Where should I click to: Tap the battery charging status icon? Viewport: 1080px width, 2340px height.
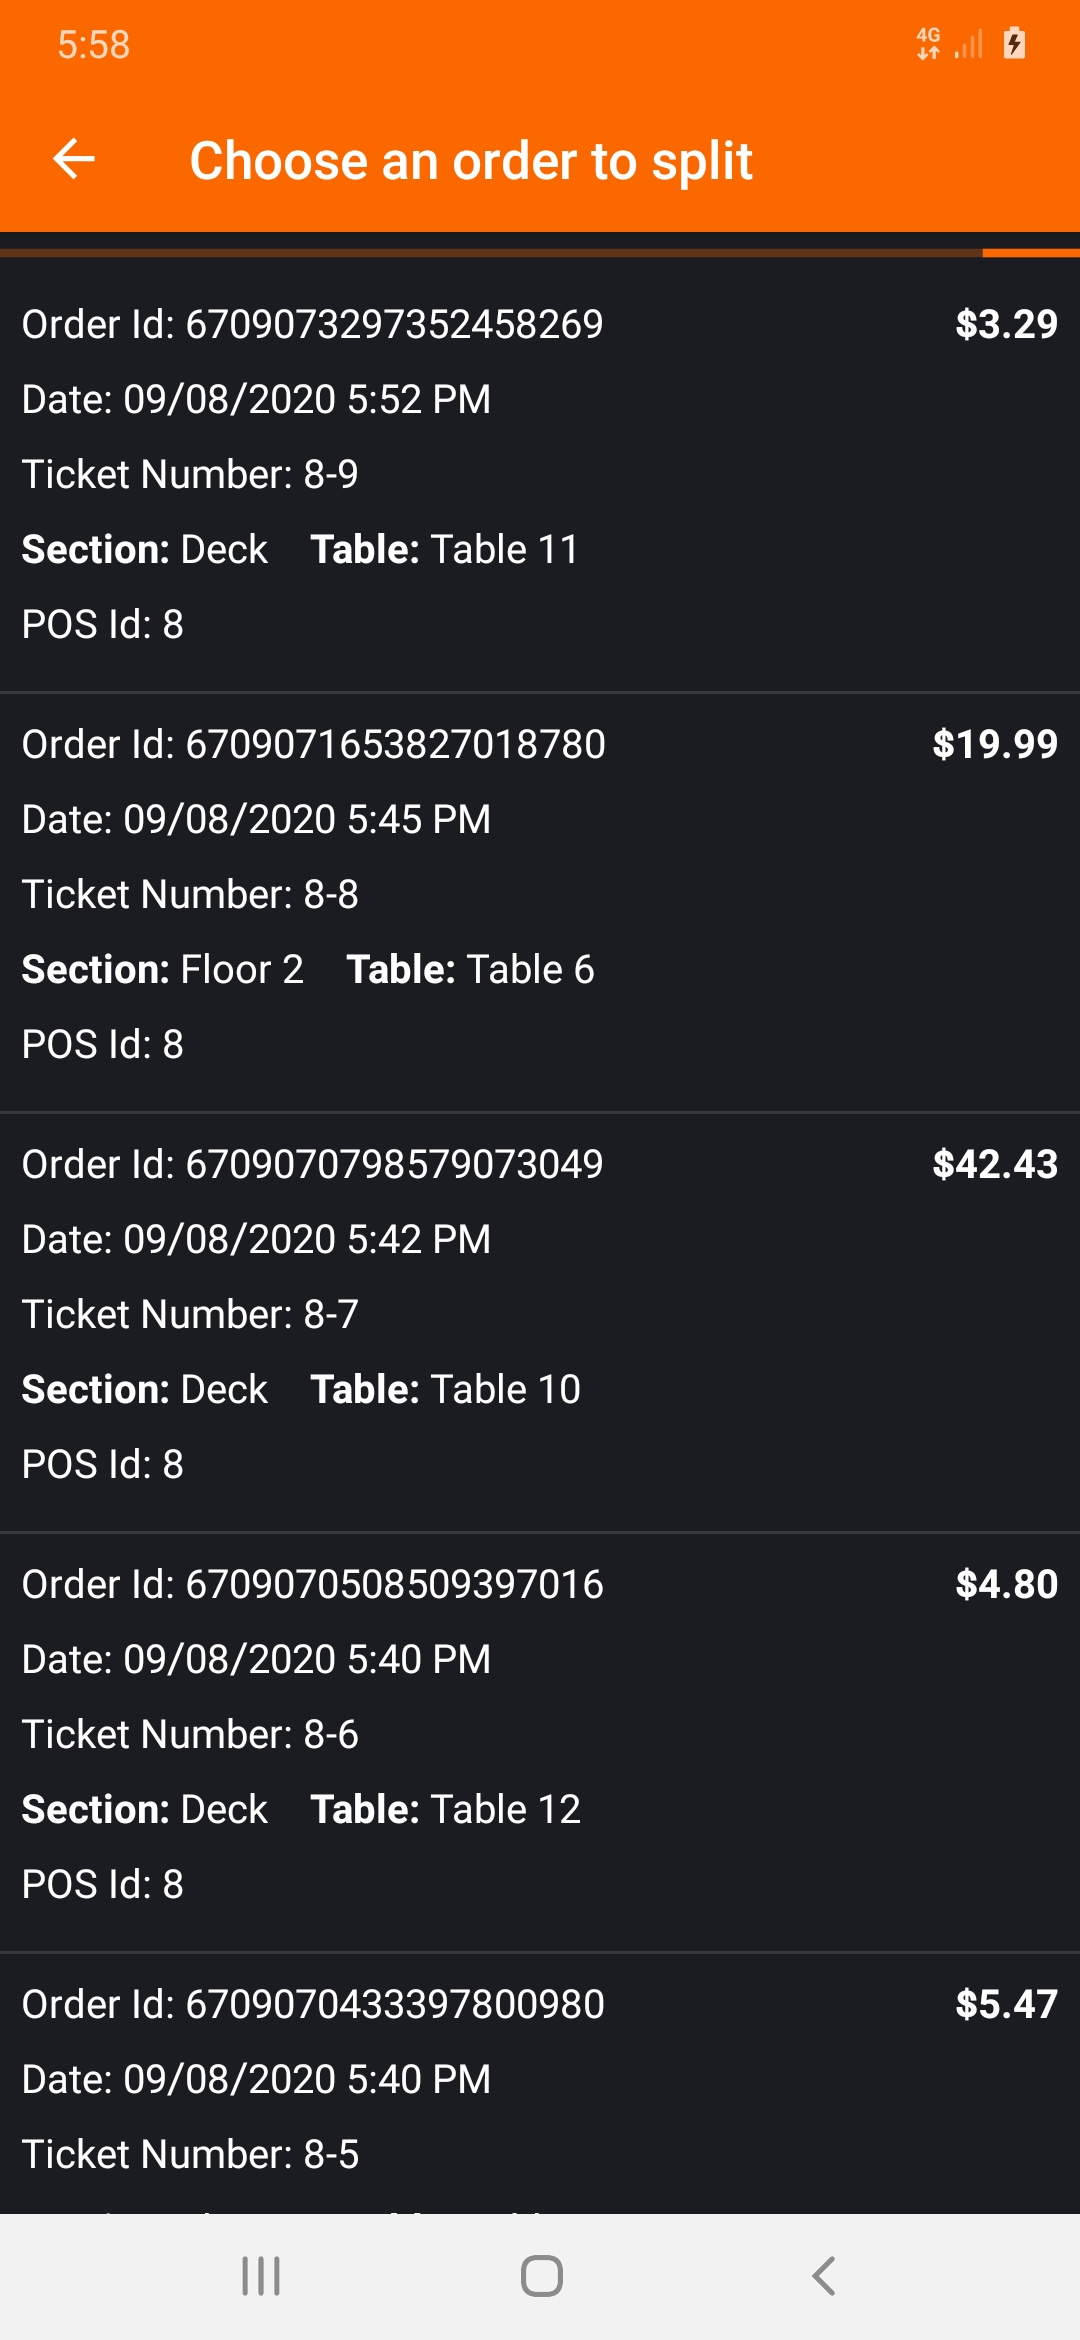[x=1014, y=44]
